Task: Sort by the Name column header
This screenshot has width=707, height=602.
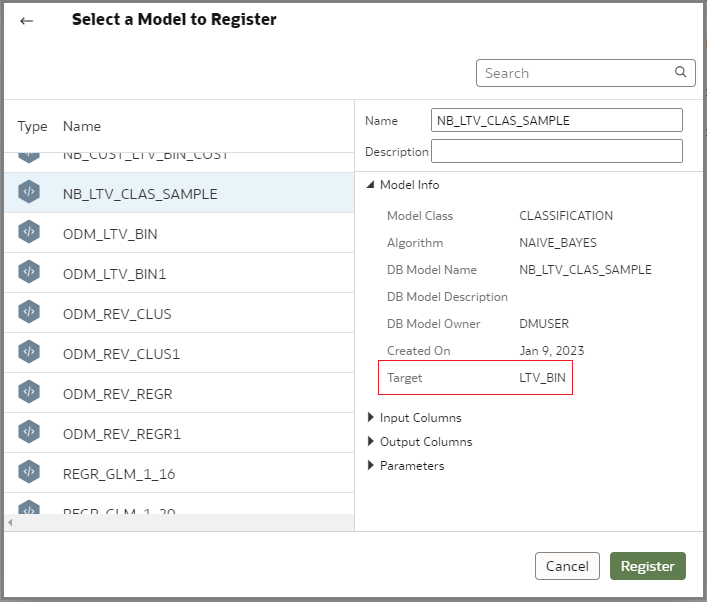Action: 82,127
